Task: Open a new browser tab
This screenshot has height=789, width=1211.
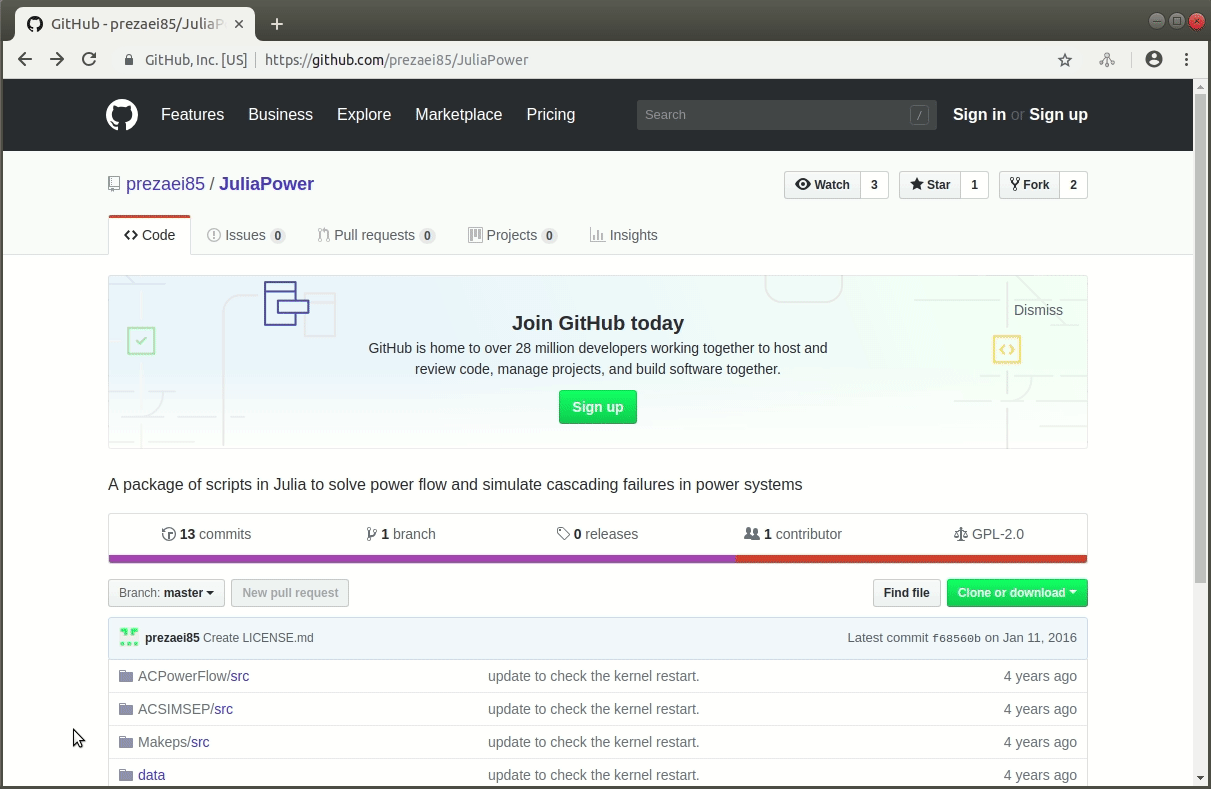Action: [x=277, y=24]
